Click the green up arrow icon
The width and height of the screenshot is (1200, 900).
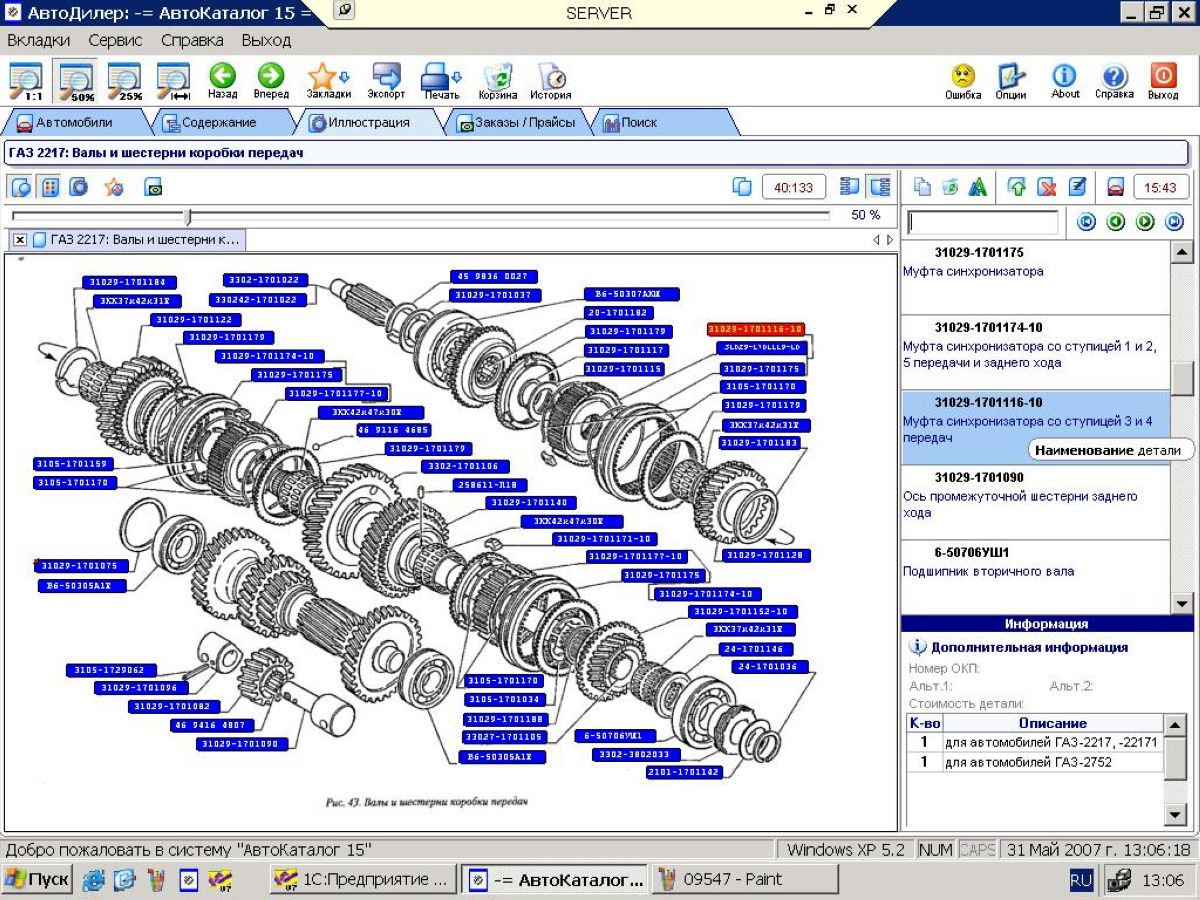tap(1017, 186)
